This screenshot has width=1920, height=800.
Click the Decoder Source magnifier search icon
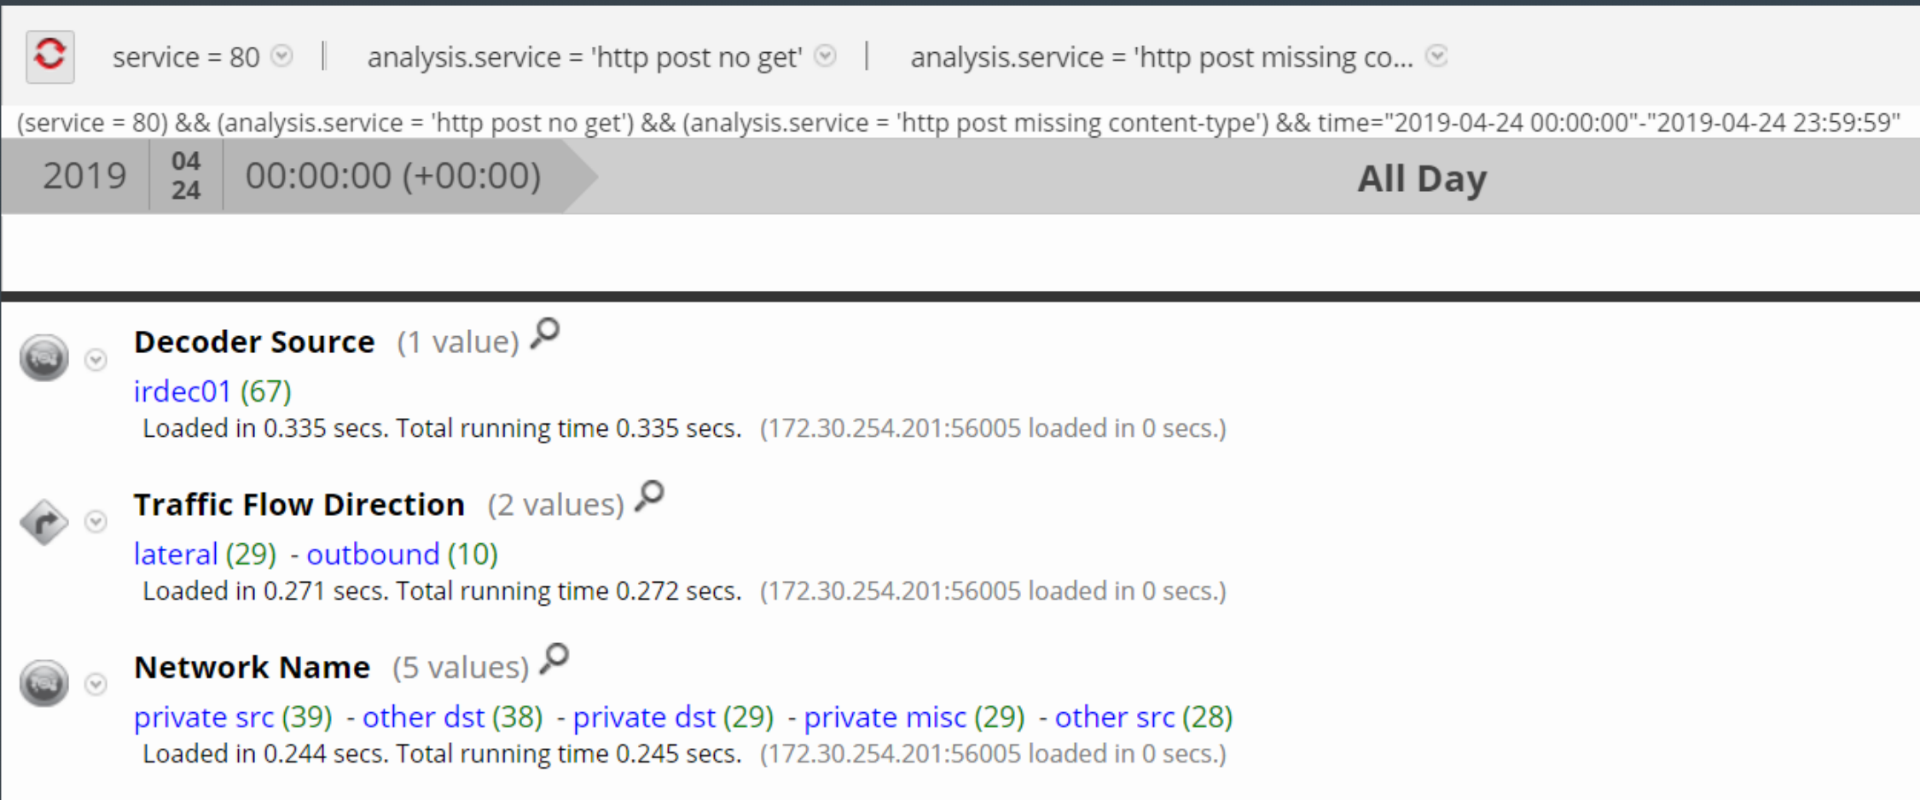pyautogui.click(x=545, y=333)
